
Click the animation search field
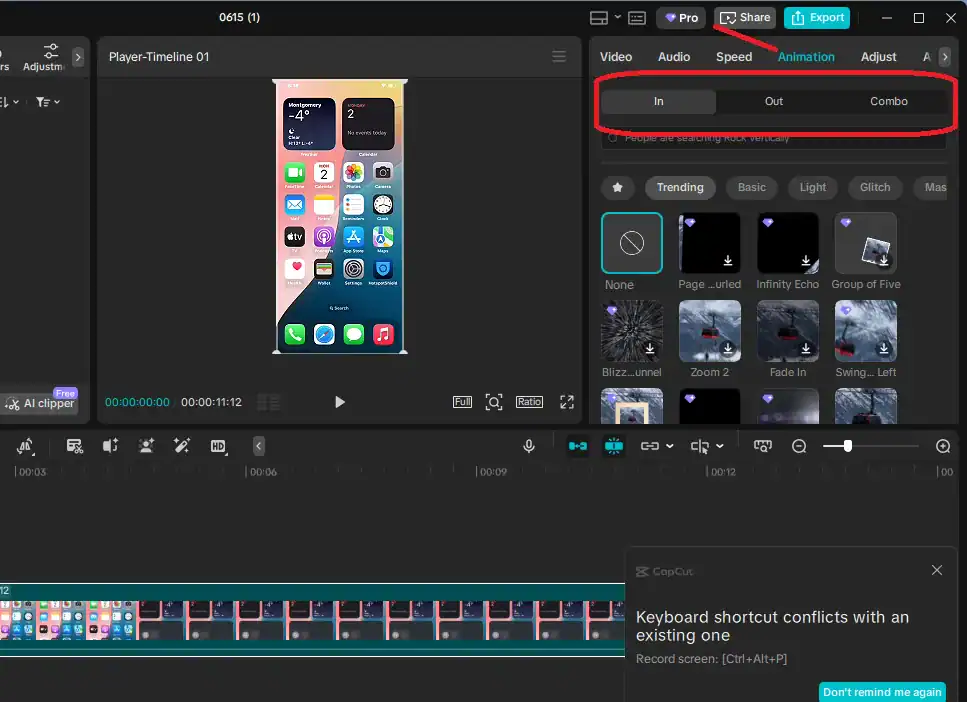click(x=773, y=139)
